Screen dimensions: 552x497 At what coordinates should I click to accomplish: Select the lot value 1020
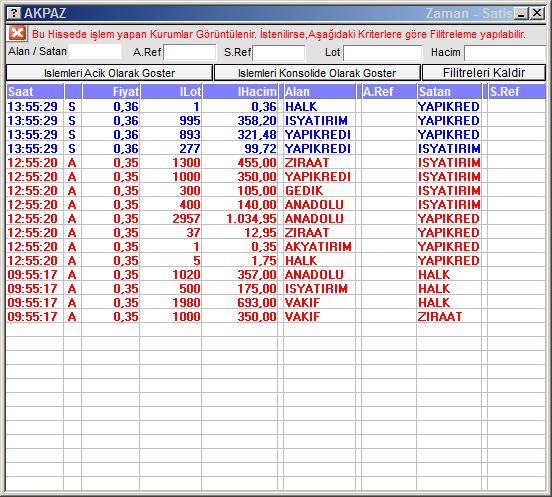tap(186, 275)
